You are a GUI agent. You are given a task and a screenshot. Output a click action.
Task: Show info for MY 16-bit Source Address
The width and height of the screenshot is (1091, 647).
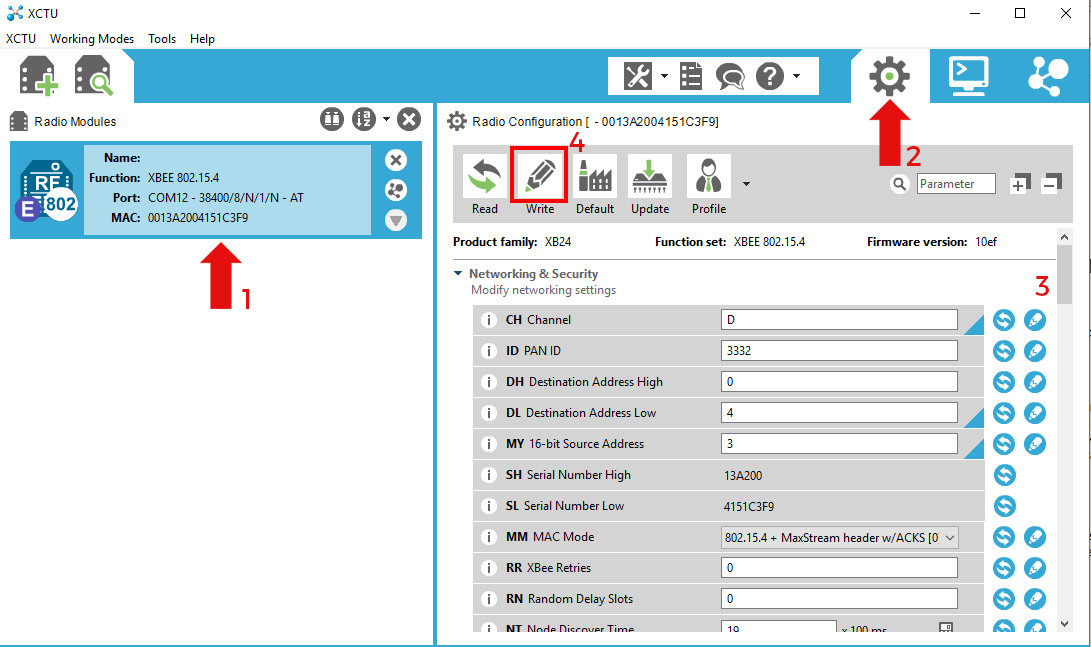488,444
